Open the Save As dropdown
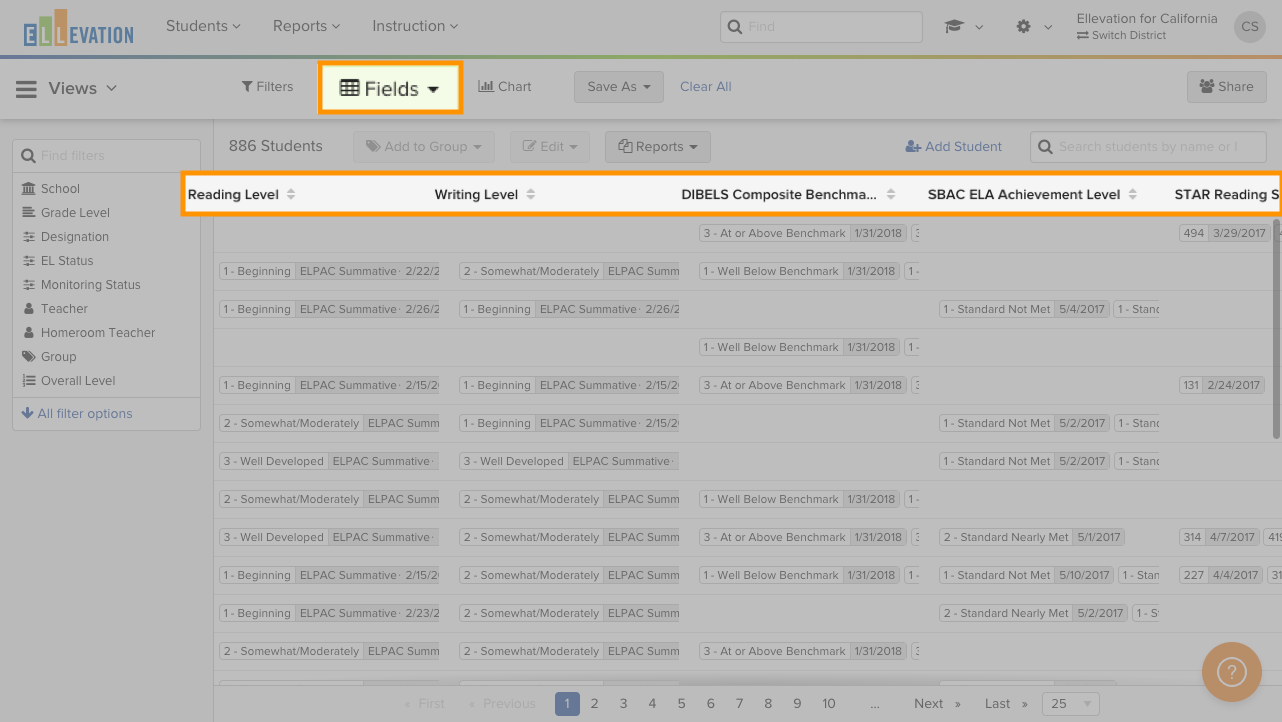 tap(619, 87)
